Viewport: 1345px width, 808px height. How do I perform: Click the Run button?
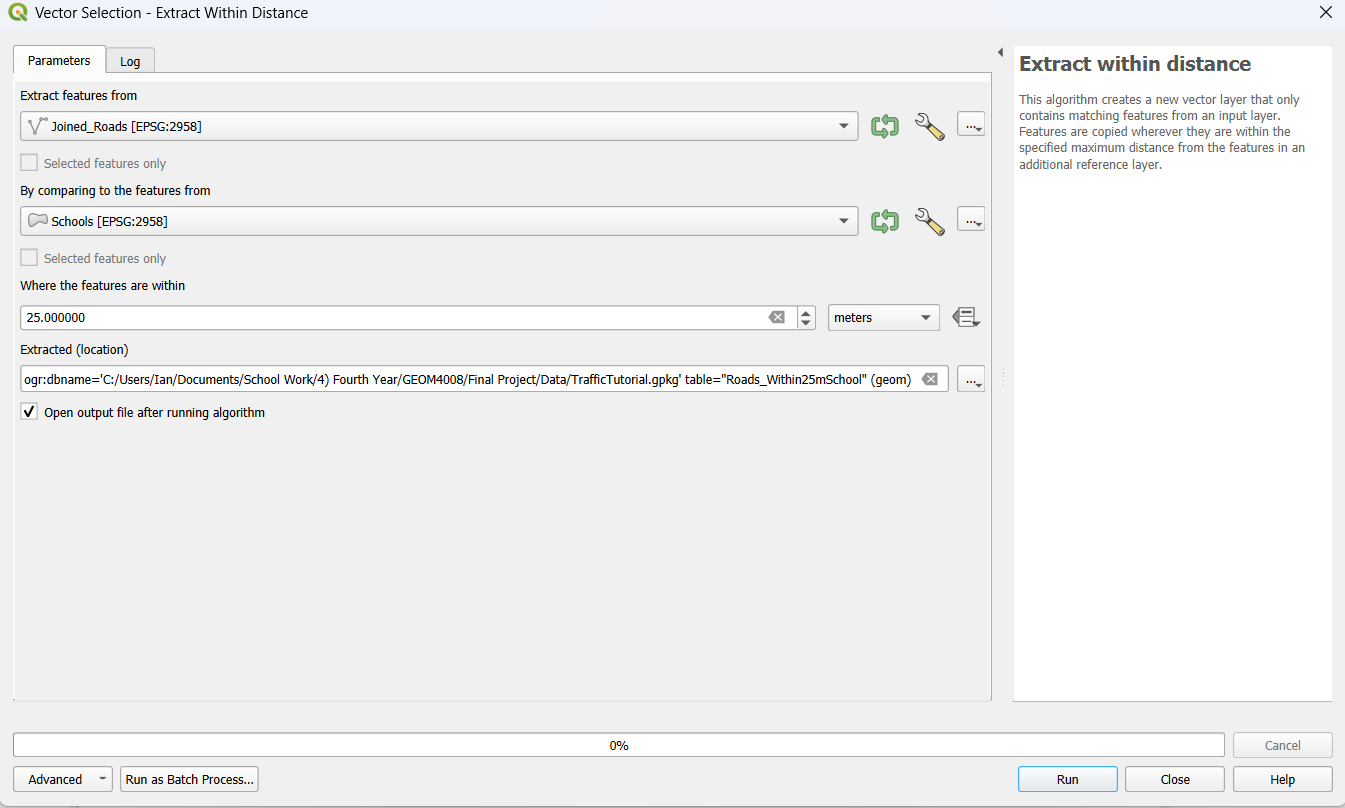click(1067, 779)
